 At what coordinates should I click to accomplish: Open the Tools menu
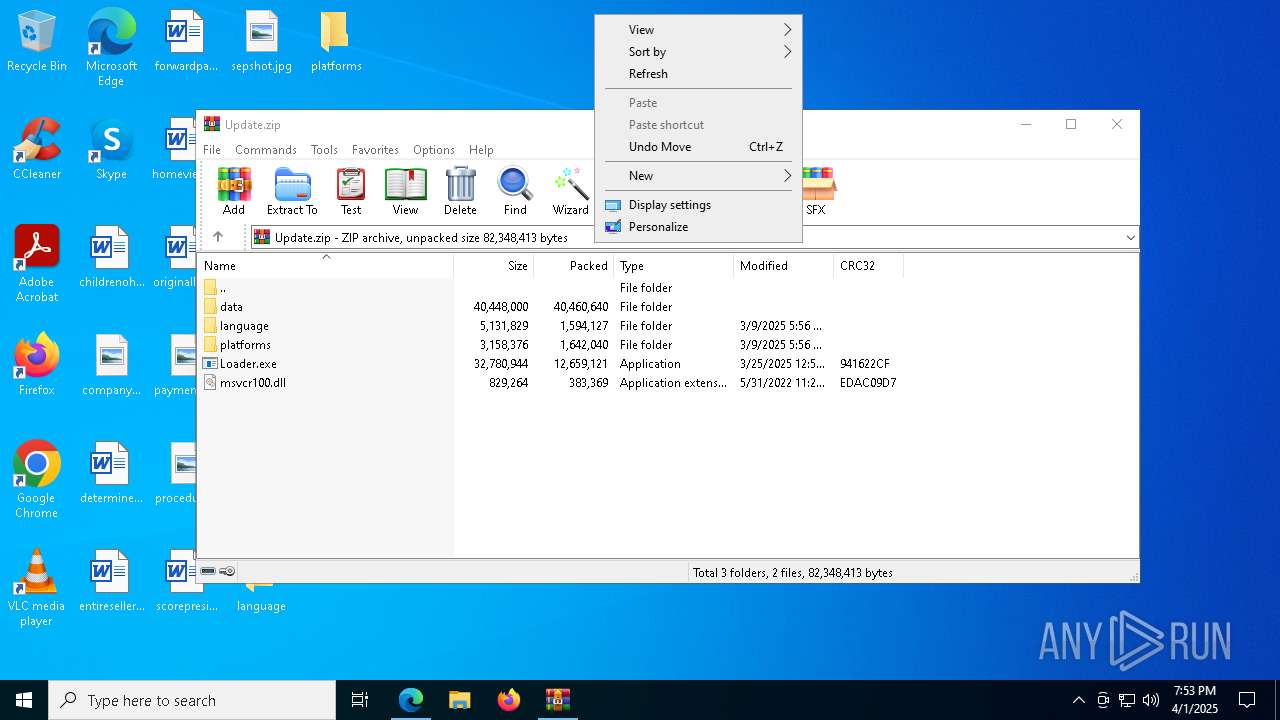[324, 150]
